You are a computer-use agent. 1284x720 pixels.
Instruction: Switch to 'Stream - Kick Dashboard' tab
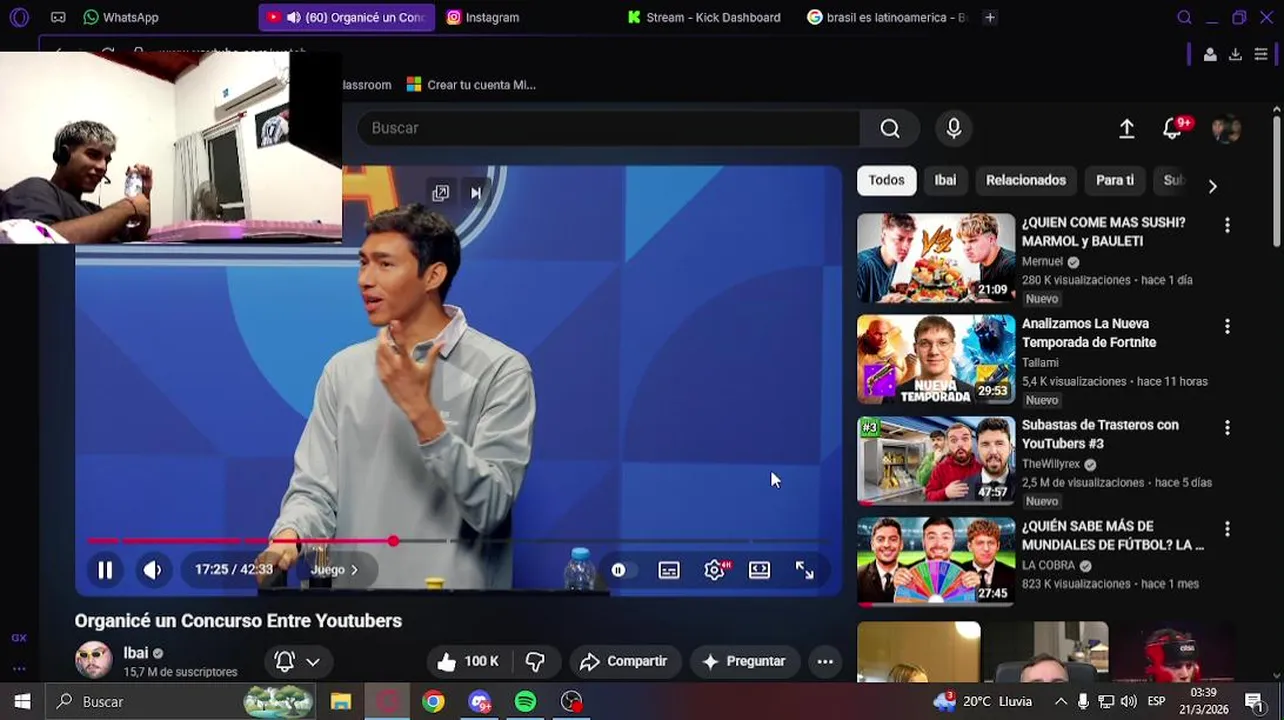(x=704, y=17)
